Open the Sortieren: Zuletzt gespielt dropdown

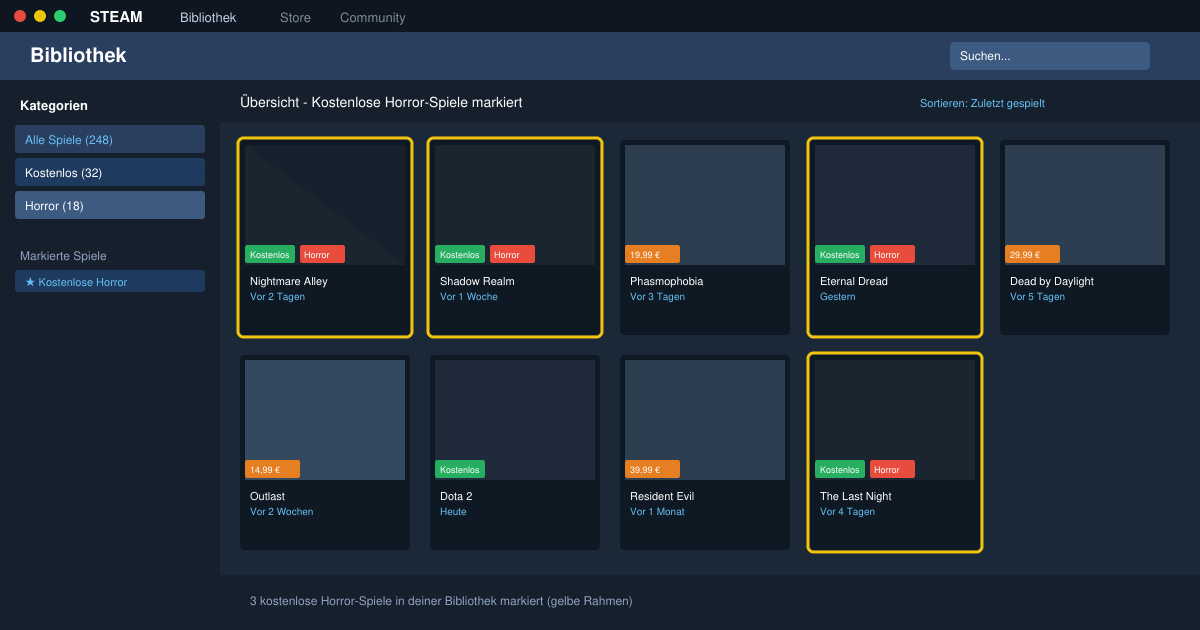pyautogui.click(x=982, y=103)
